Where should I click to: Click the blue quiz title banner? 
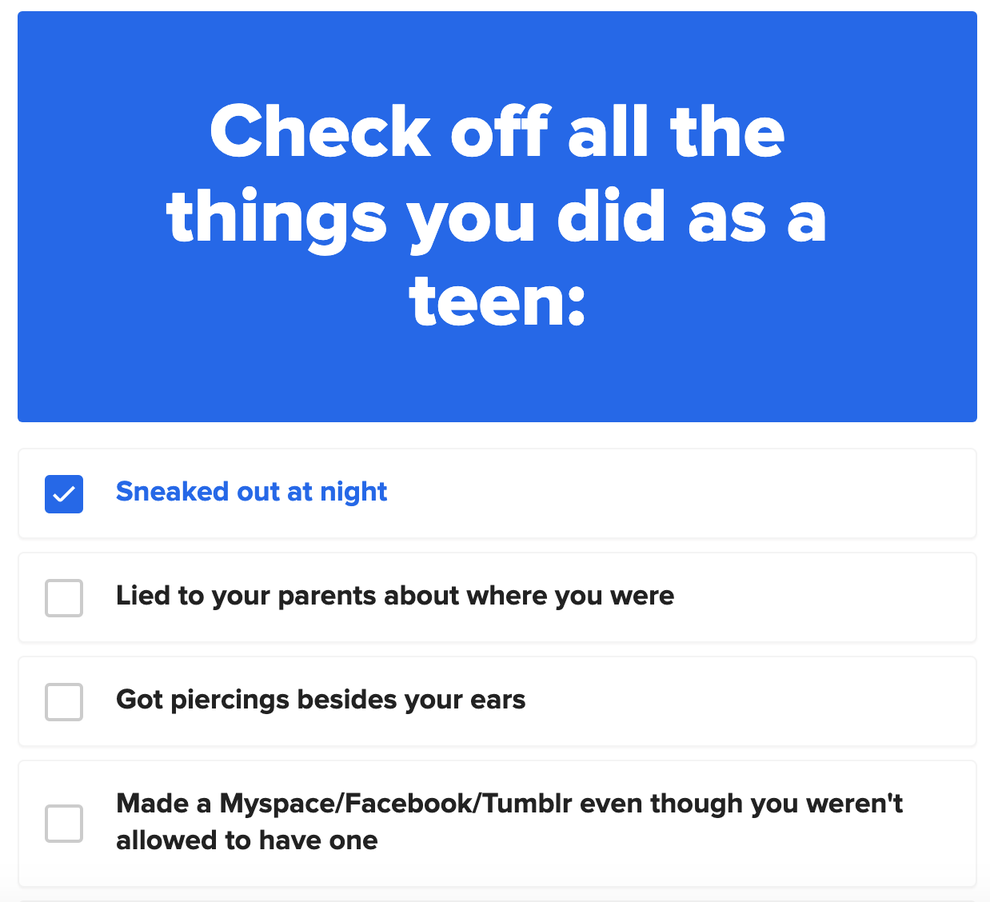(x=497, y=215)
